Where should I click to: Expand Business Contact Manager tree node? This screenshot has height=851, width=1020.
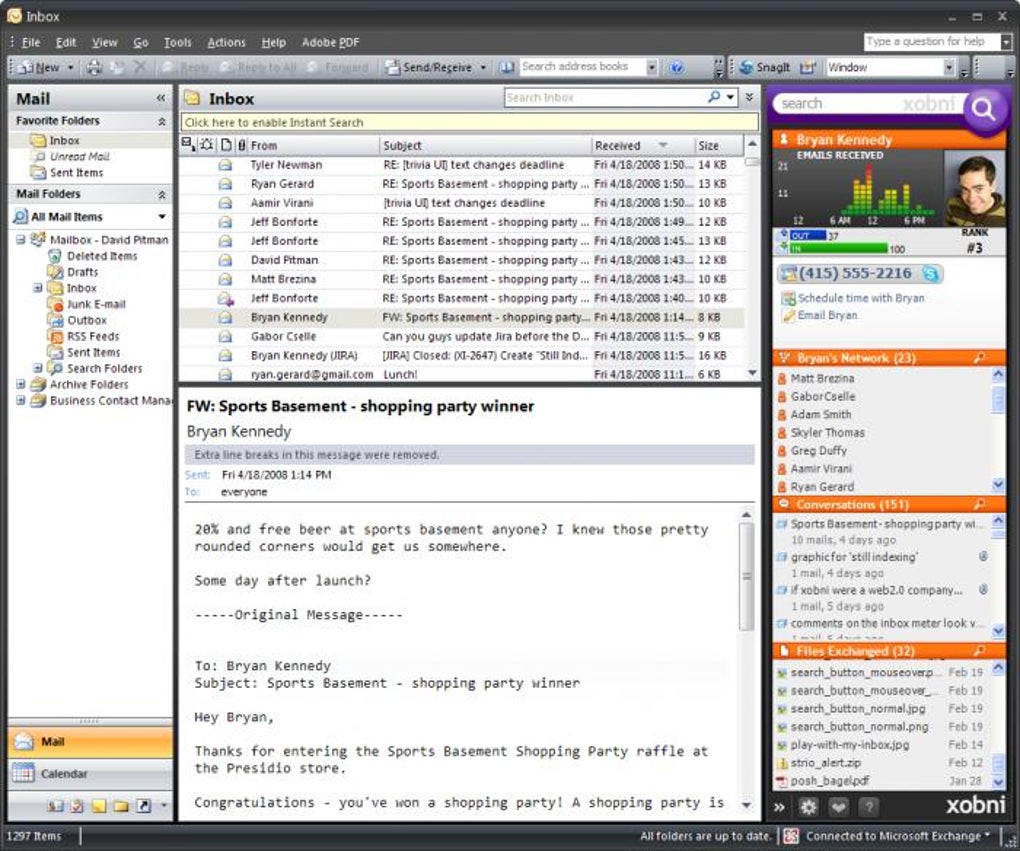[21, 401]
